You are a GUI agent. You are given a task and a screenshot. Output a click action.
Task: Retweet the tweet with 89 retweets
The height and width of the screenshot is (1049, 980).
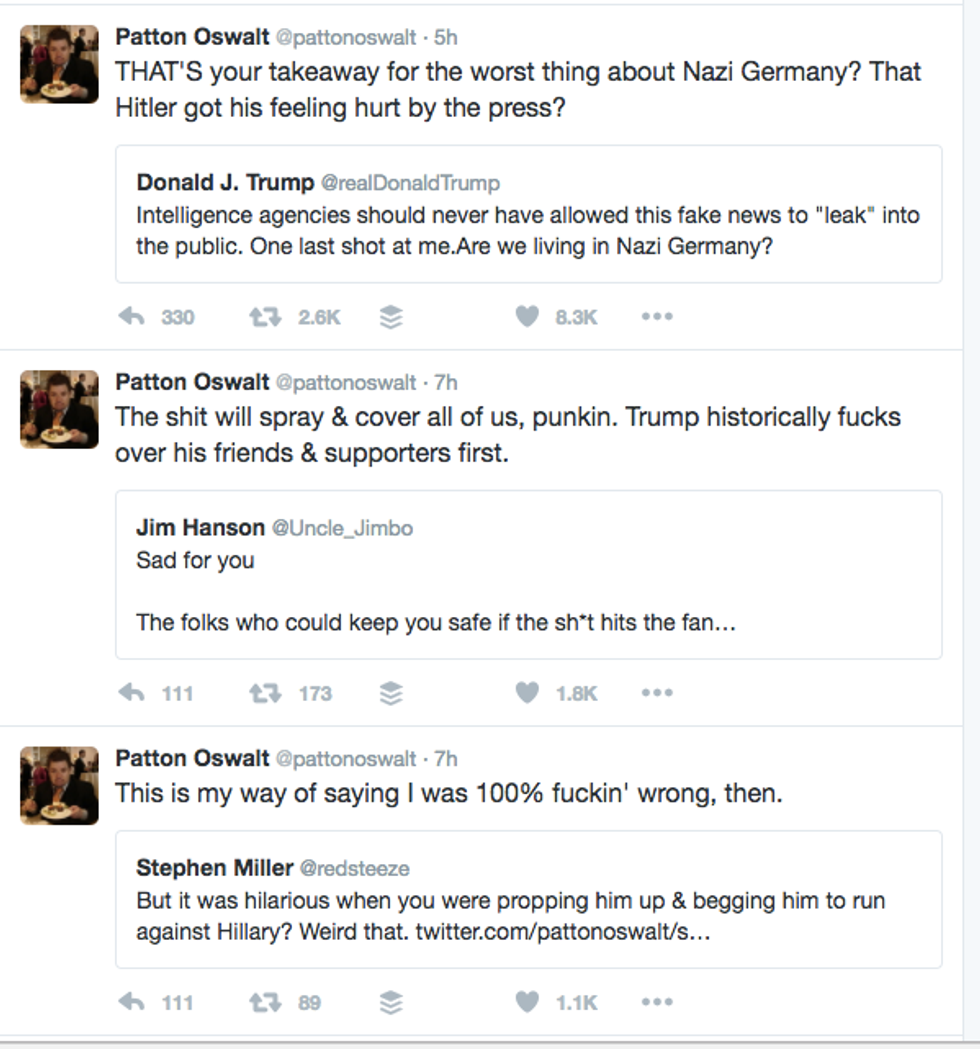click(264, 1002)
